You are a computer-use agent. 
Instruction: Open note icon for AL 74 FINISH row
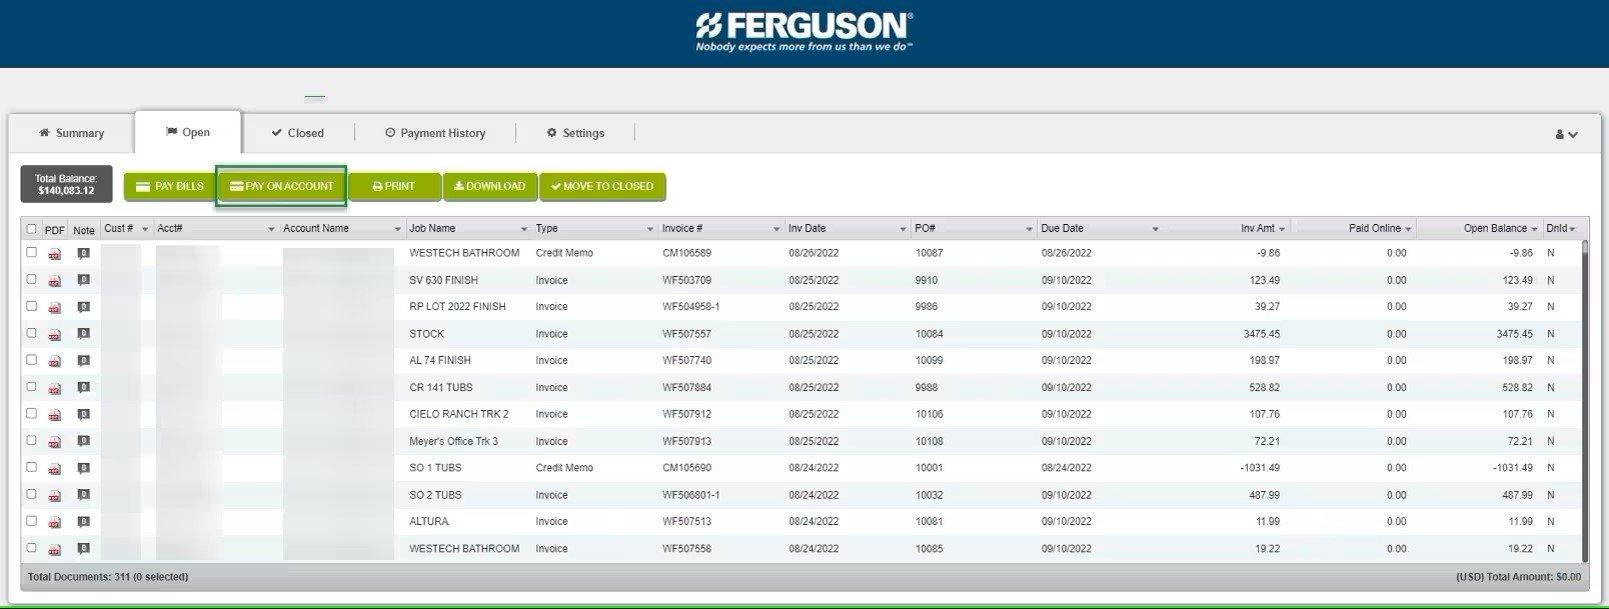click(x=83, y=360)
